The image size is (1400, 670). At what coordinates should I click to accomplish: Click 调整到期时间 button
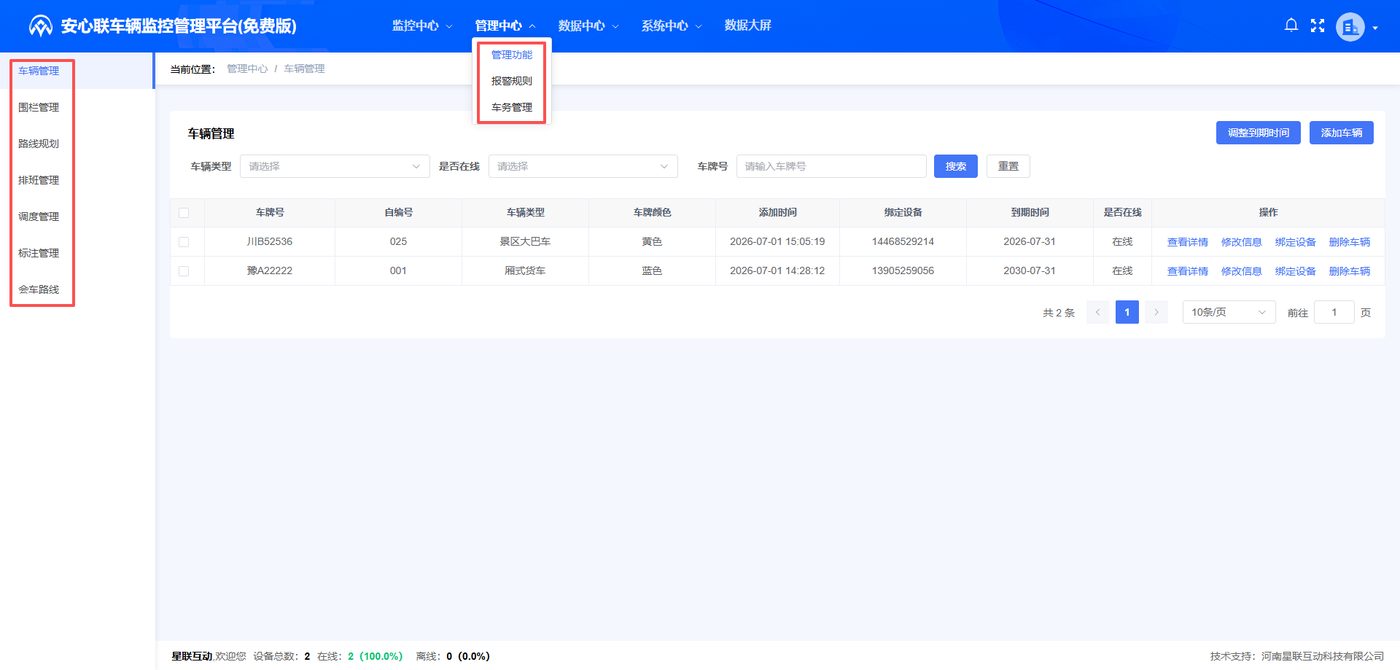pyautogui.click(x=1258, y=133)
